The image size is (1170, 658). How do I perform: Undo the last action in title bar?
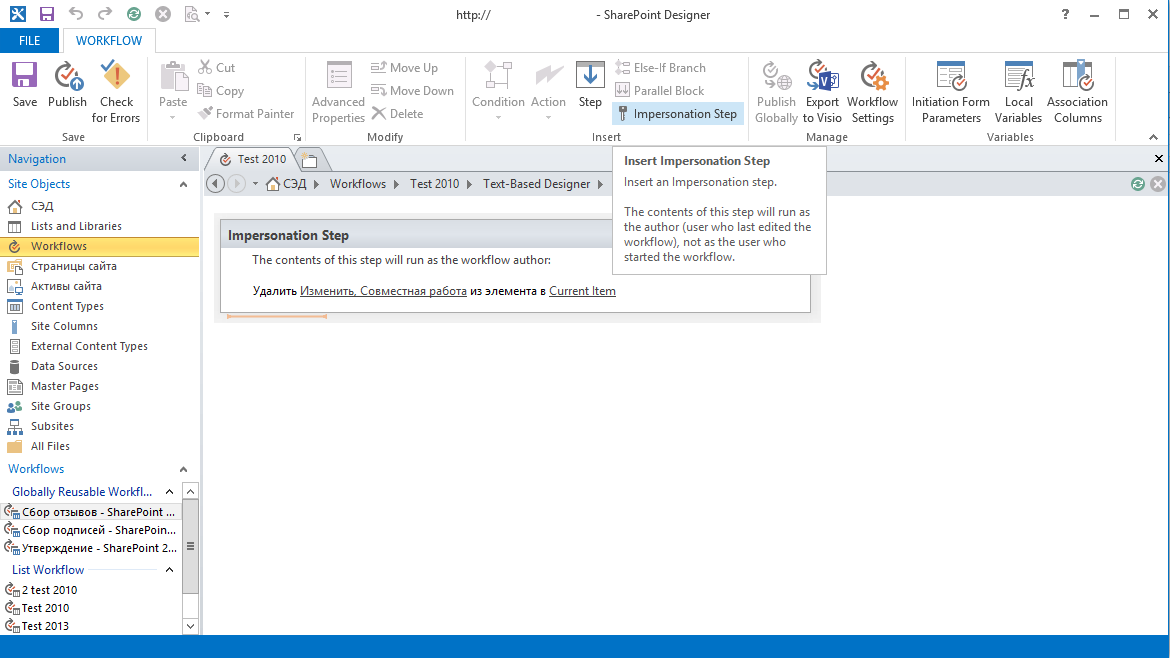pos(75,13)
